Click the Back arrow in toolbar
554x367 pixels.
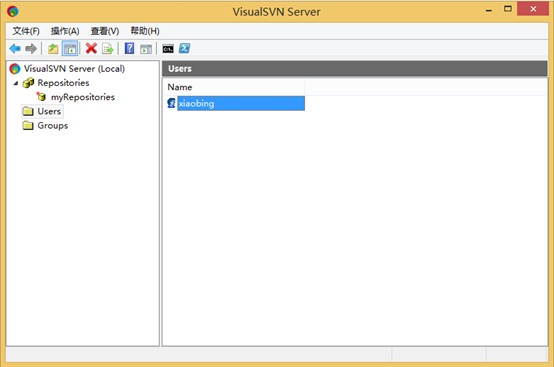pos(15,48)
